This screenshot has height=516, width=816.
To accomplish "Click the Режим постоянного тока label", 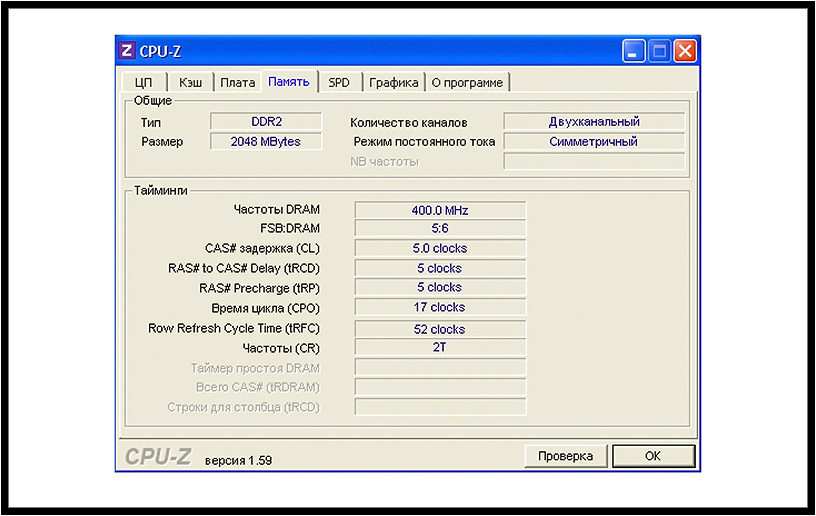I will [424, 141].
